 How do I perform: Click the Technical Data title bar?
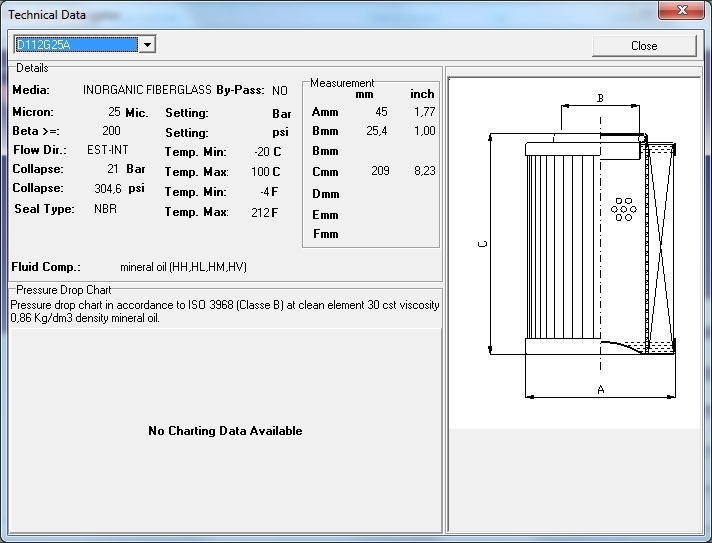pyautogui.click(x=300, y=14)
